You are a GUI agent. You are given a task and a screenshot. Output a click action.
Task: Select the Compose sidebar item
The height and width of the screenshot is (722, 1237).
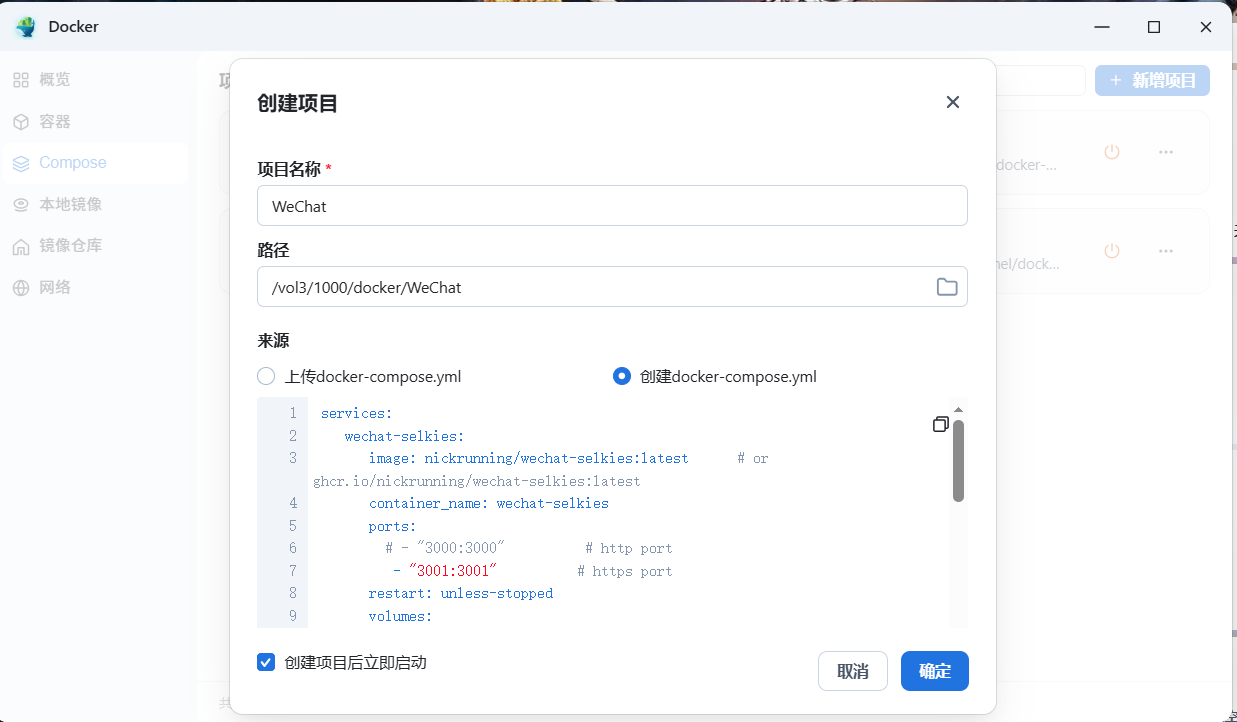(x=94, y=163)
